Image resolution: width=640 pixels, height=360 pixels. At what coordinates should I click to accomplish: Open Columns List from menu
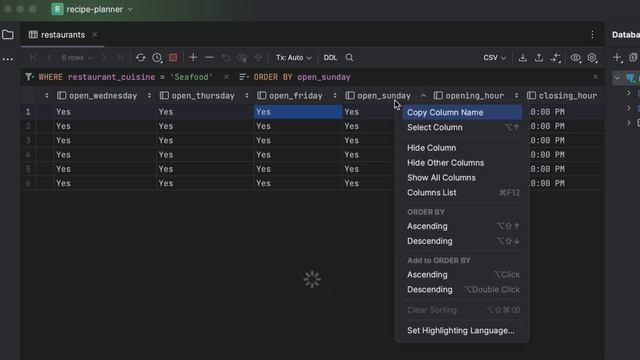pyautogui.click(x=462, y=193)
